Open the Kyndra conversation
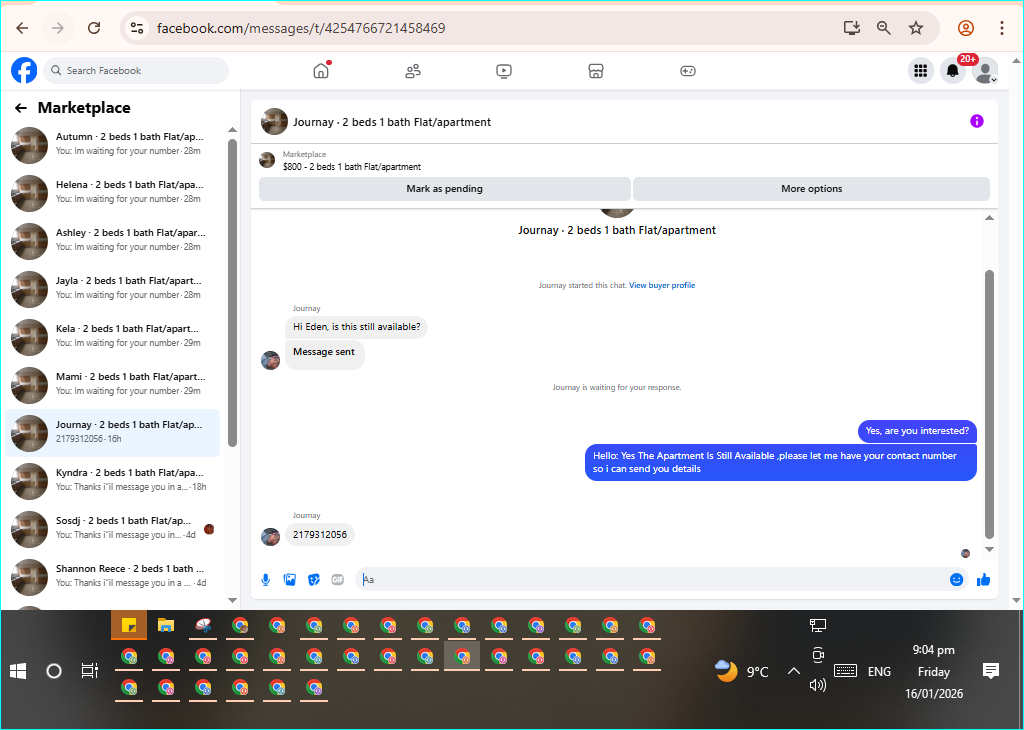The width and height of the screenshot is (1024, 730). point(113,481)
